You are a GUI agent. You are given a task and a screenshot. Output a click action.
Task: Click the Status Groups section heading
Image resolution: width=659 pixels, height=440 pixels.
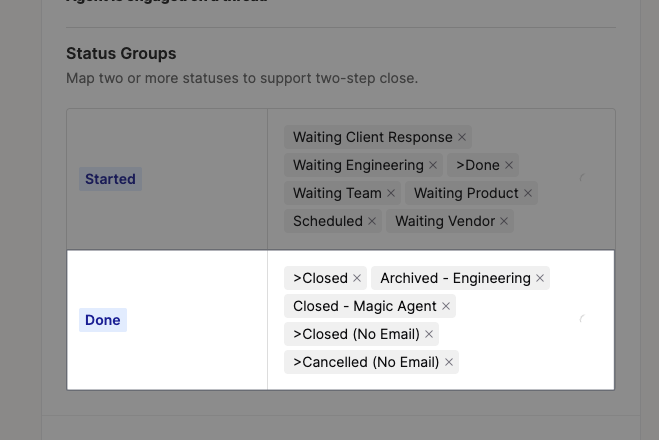pyautogui.click(x=121, y=54)
